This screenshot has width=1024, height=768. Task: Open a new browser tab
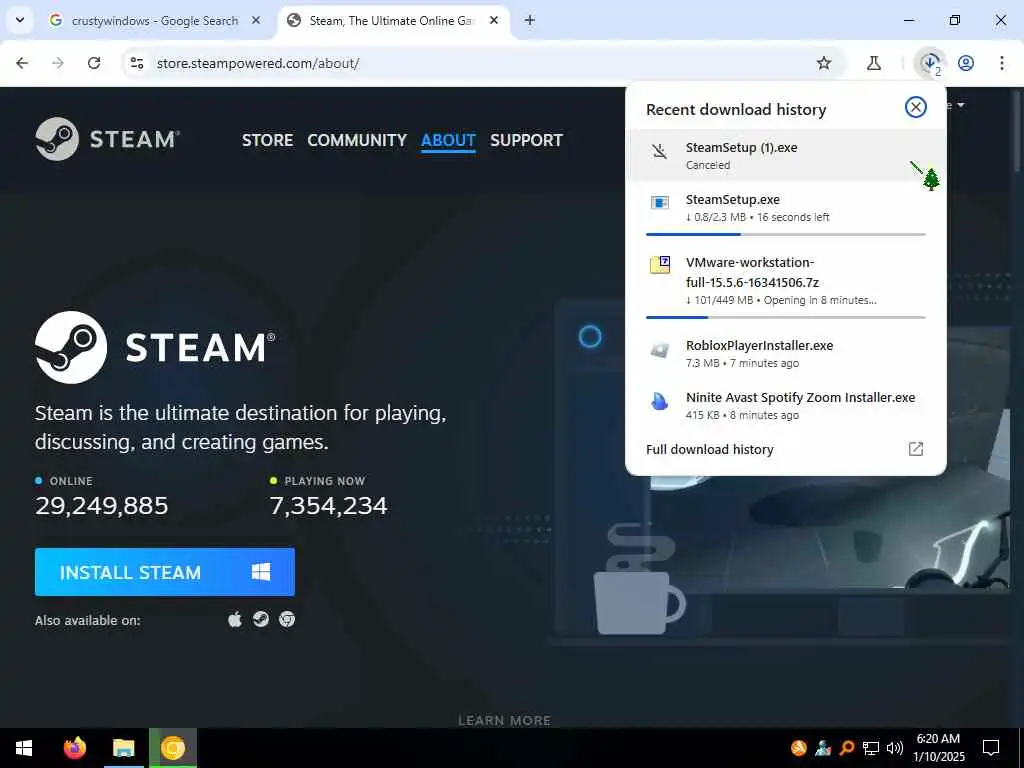click(530, 21)
